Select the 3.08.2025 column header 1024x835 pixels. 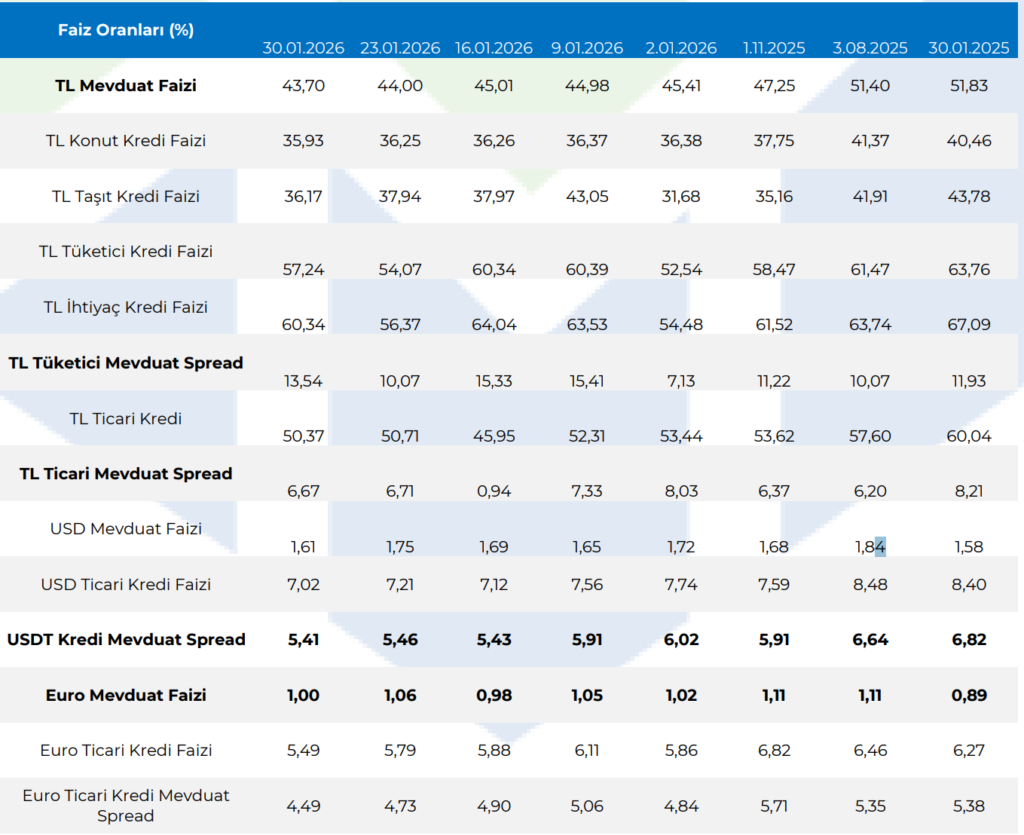(870, 48)
